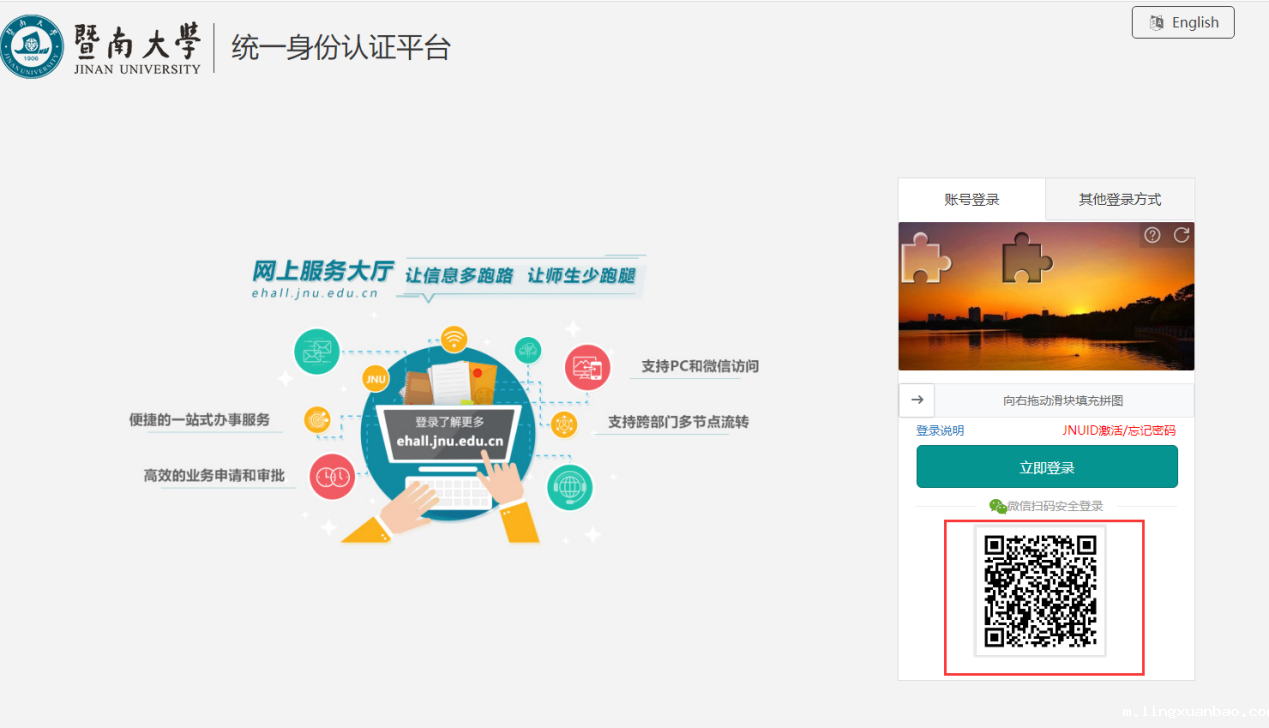This screenshot has width=1269, height=728.
Task: Click the 登录了解更多 text on the laptop
Action: click(450, 422)
